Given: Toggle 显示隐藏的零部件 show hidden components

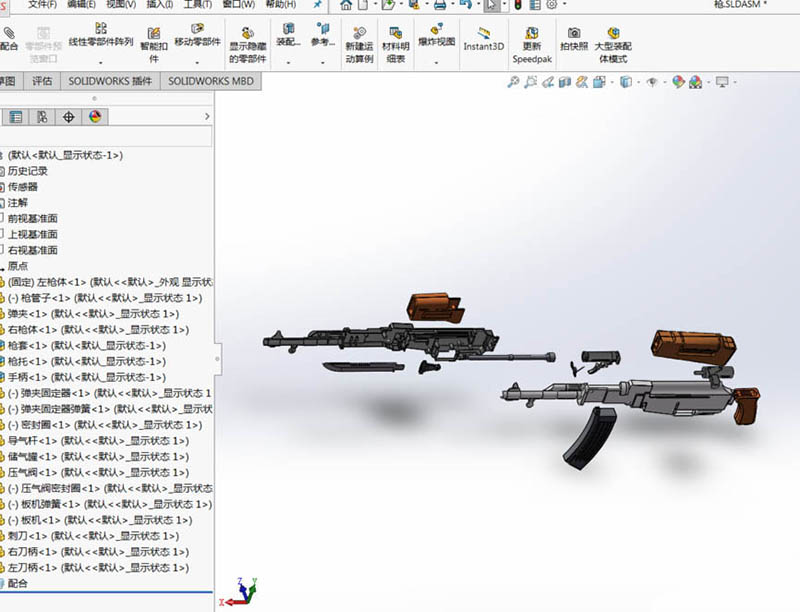Looking at the screenshot, I should point(247,45).
